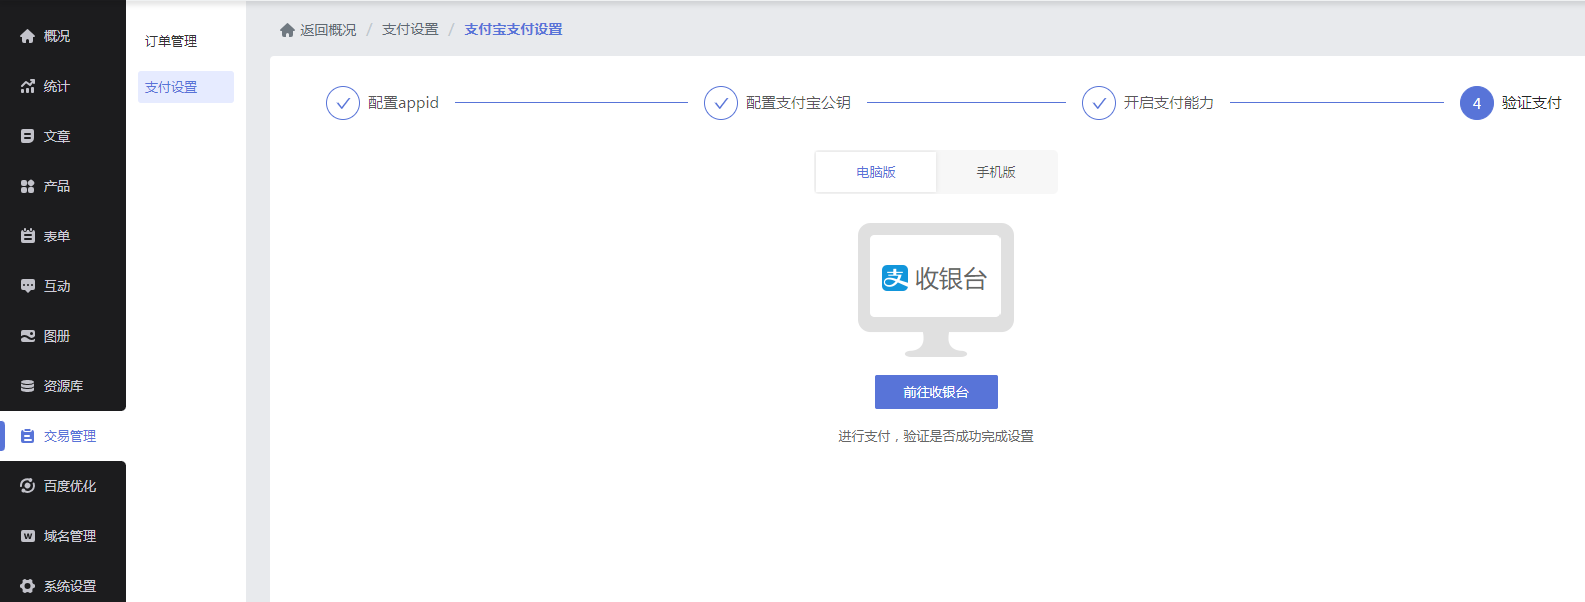Click the image icon beside 图册
Screen dimensions: 1585x602
tap(27, 336)
